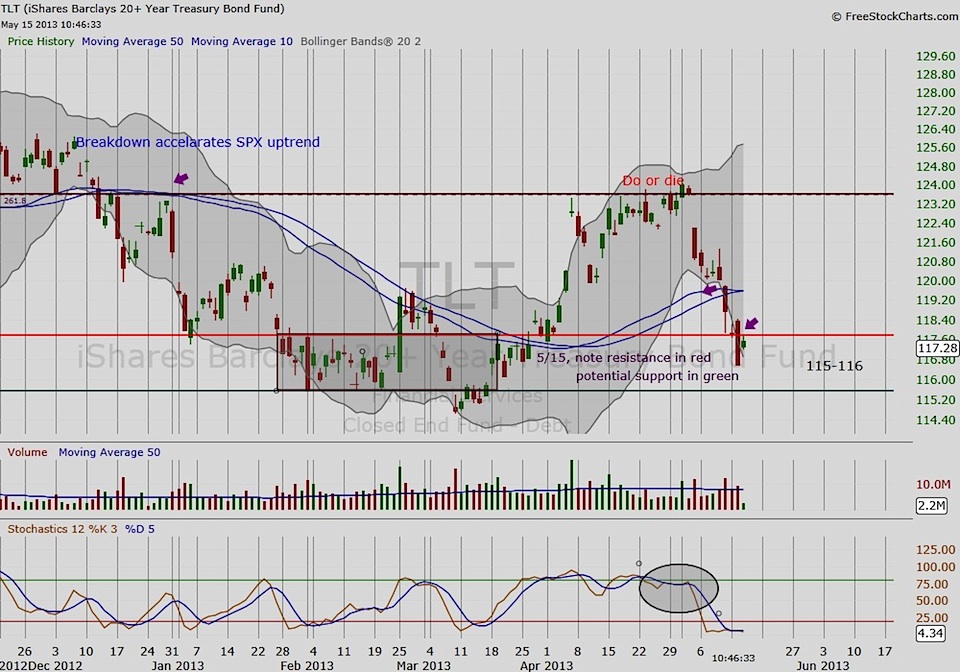
Task: Click the 31 date axis label
Action: 172,651
